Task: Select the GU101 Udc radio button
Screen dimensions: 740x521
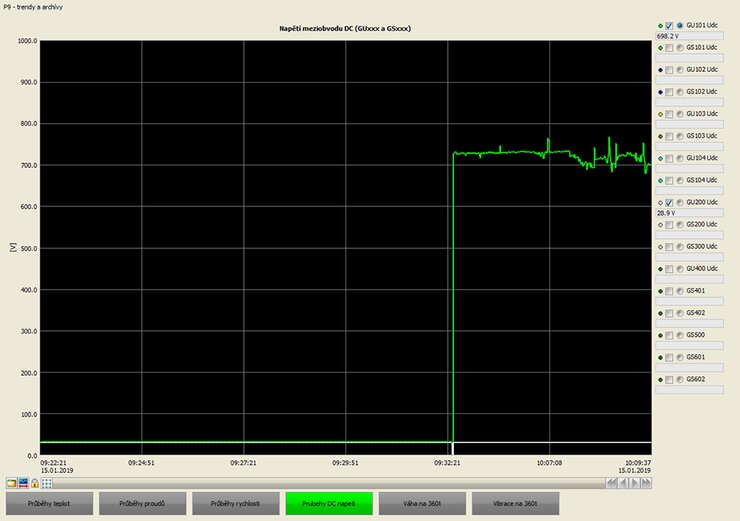Action: pos(680,26)
